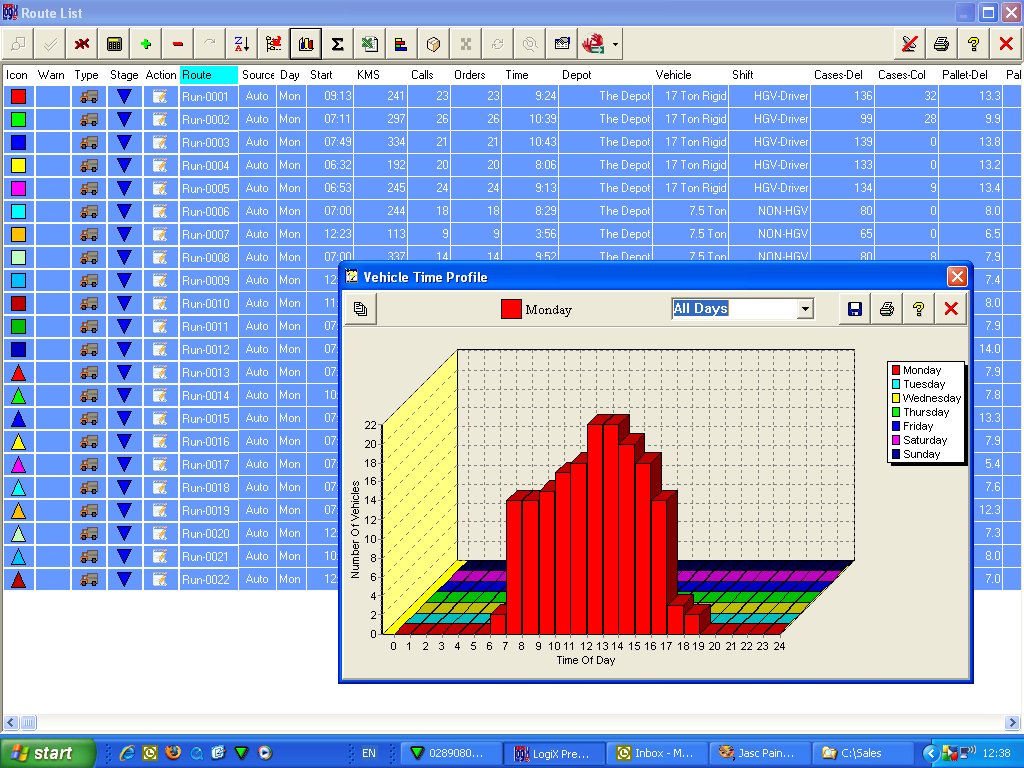Click the horizontal scrollbar right arrow

click(x=1013, y=722)
